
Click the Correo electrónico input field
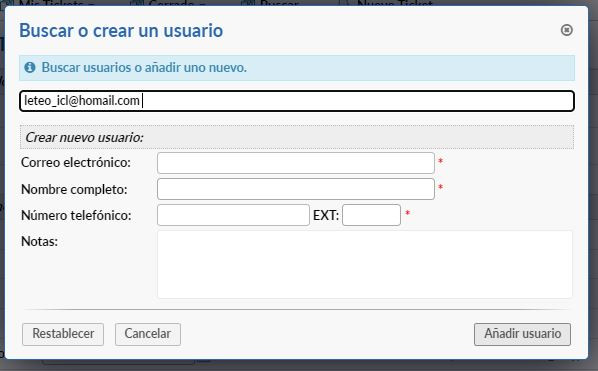[296, 163]
